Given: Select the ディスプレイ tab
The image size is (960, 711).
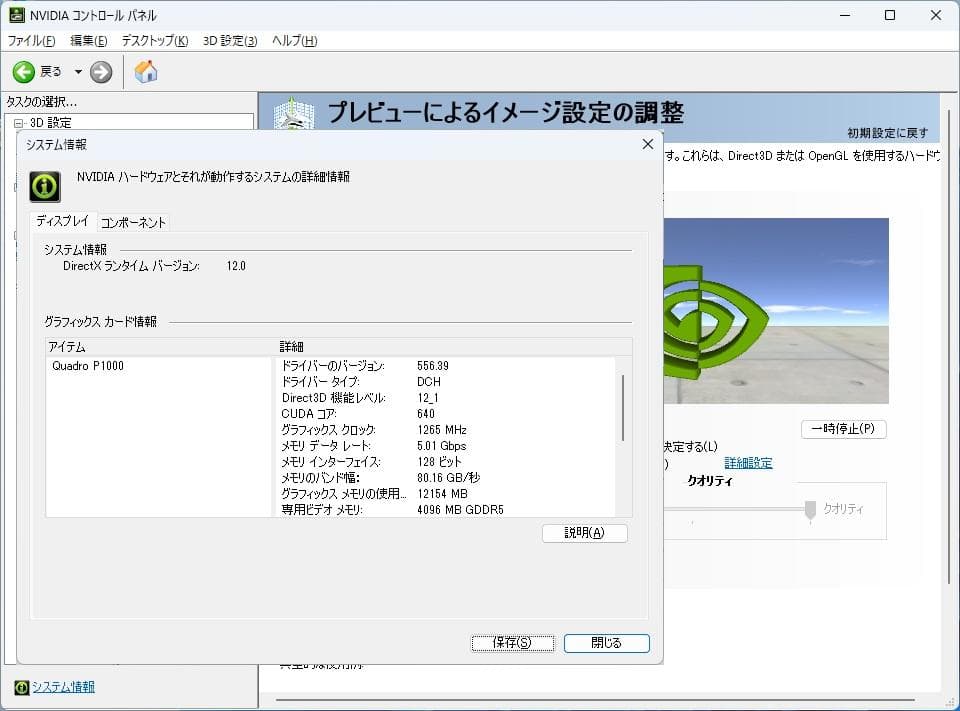Looking at the screenshot, I should click(60, 223).
